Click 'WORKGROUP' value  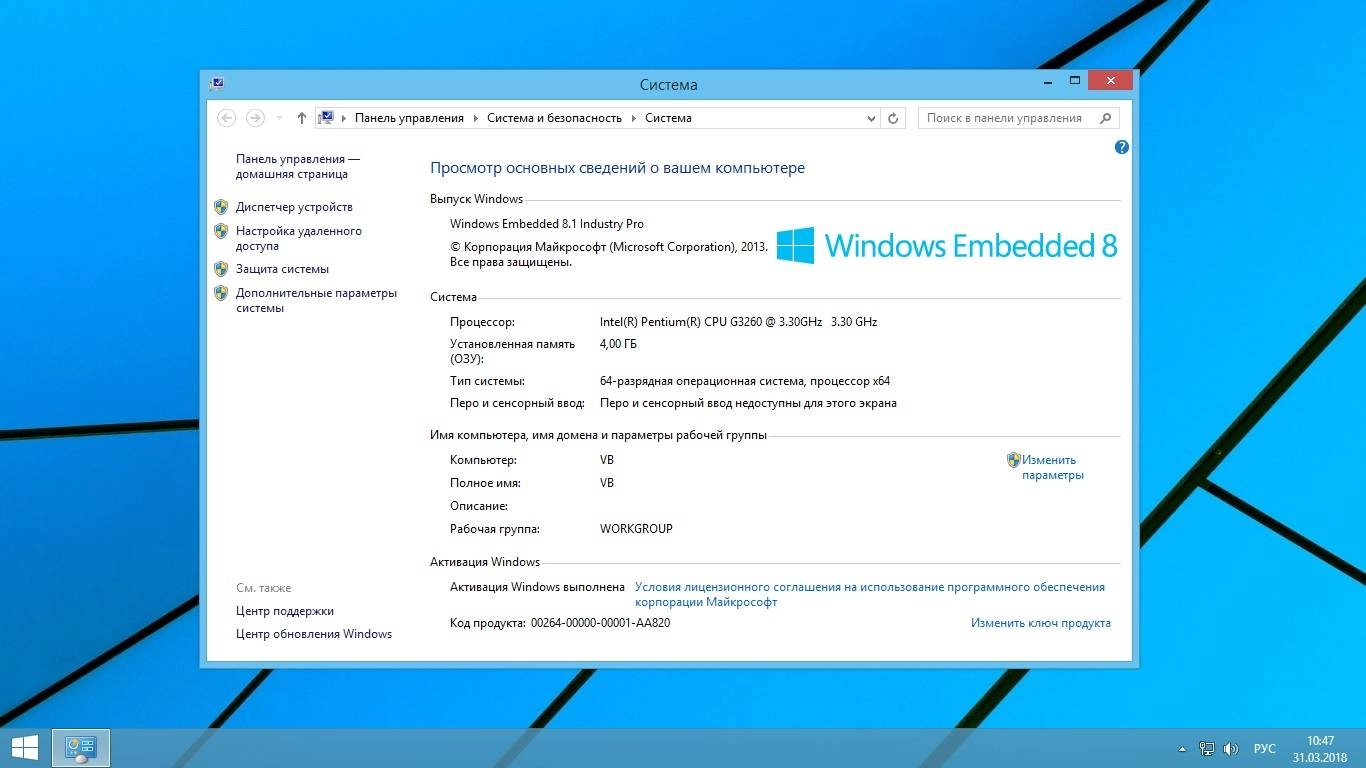click(x=636, y=529)
